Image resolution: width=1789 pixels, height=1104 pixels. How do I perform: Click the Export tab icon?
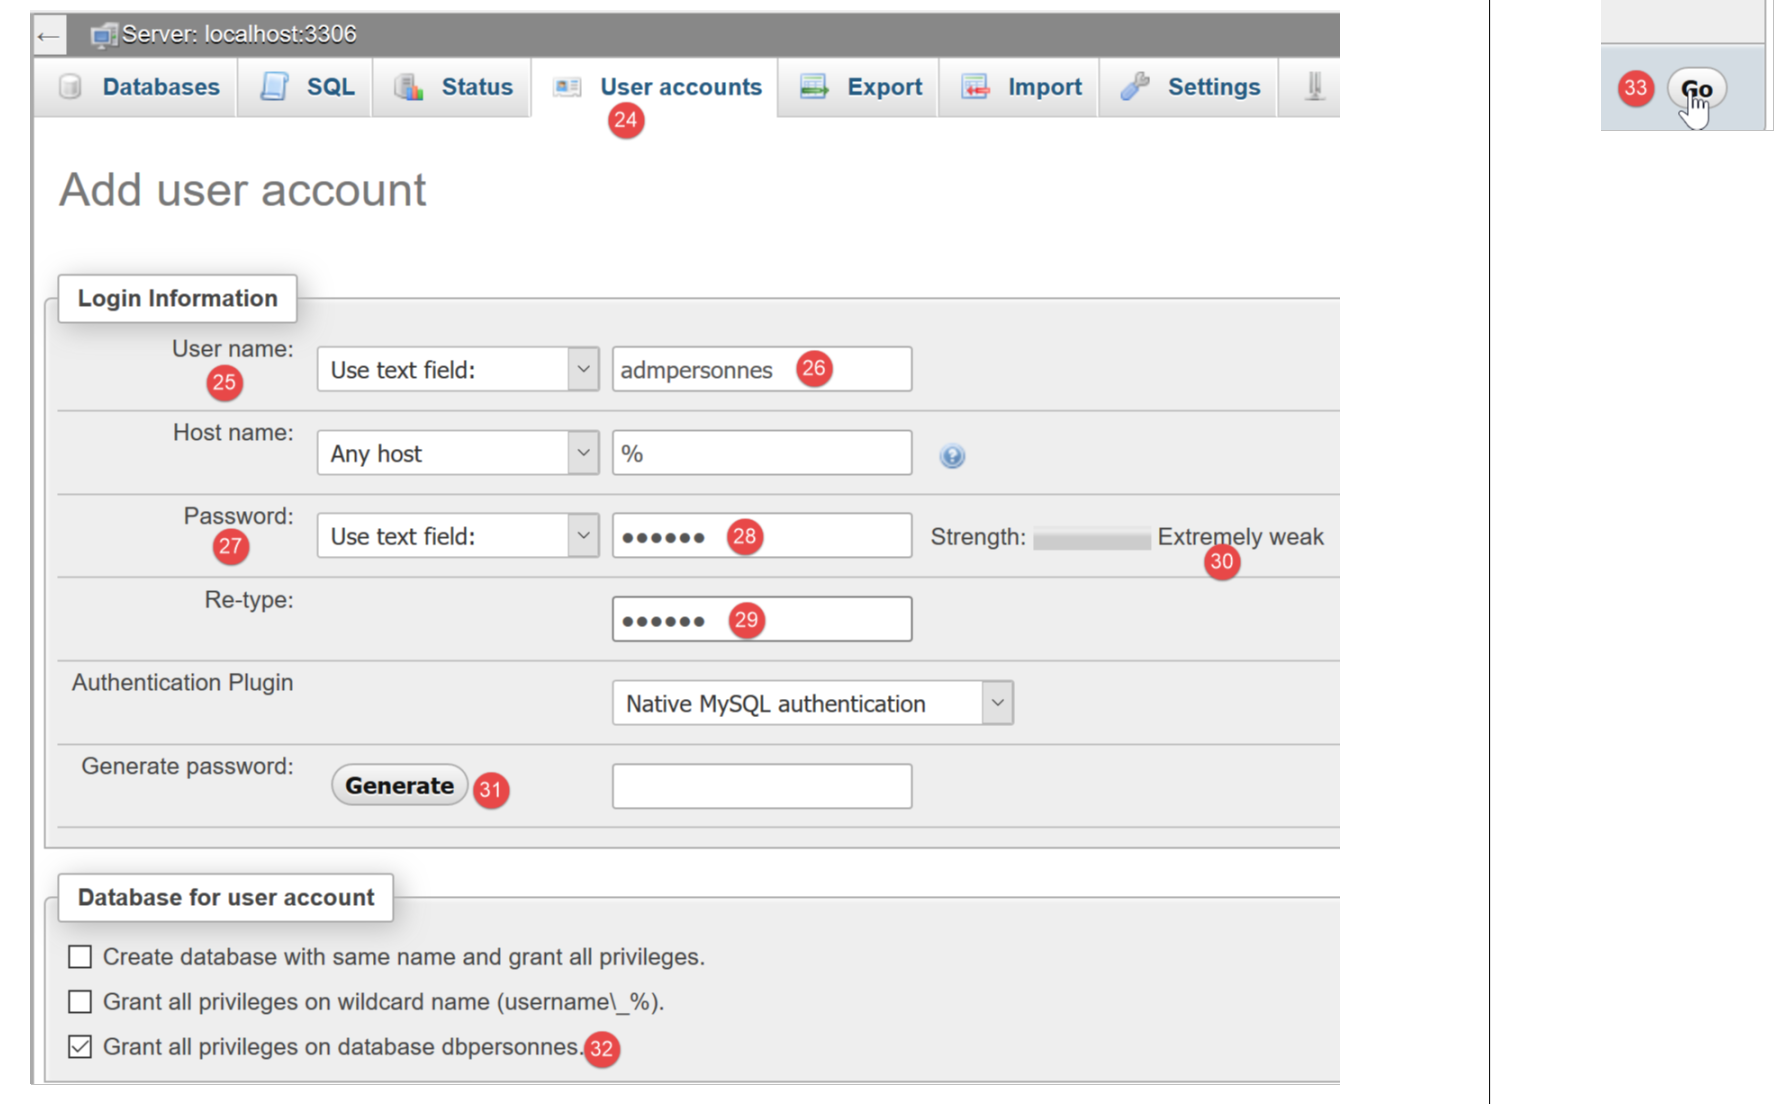click(814, 87)
